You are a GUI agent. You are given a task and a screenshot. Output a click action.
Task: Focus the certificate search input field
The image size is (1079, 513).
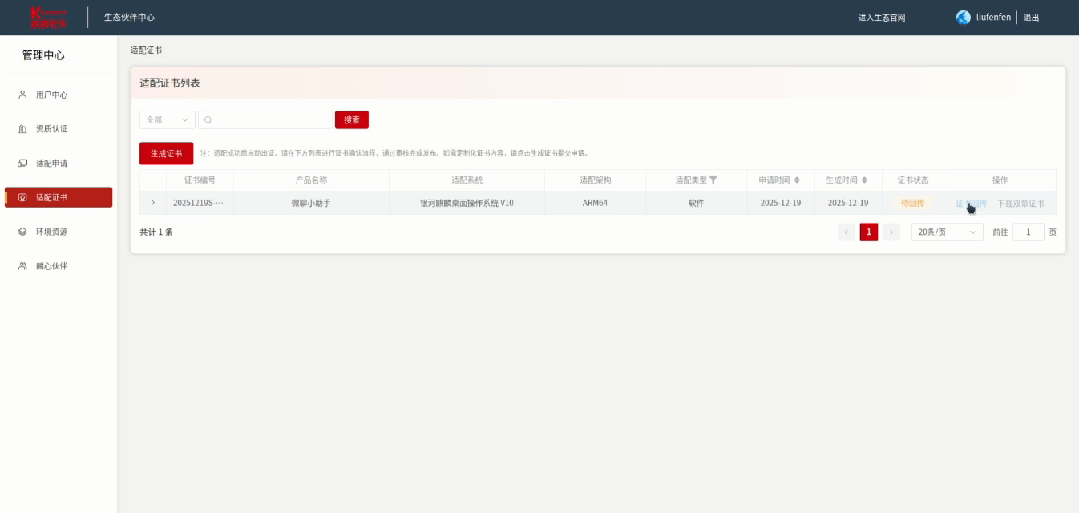[265, 120]
